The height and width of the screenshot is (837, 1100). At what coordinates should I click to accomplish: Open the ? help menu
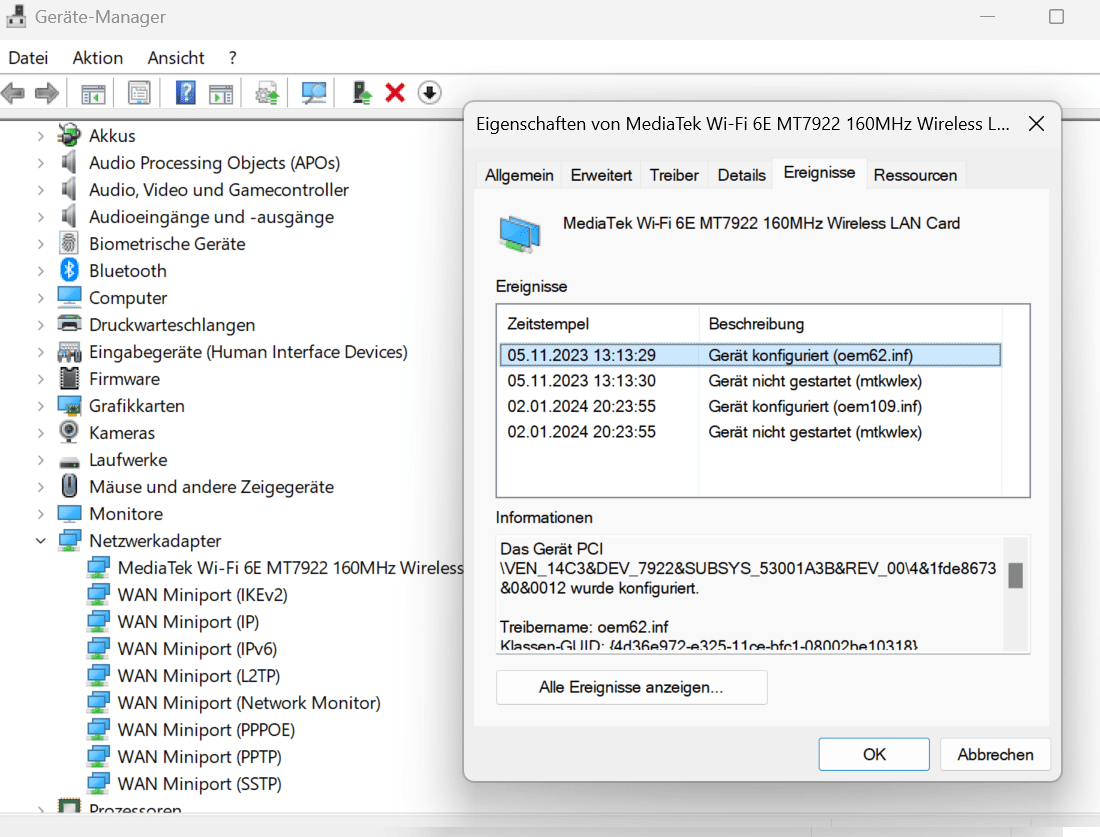click(232, 58)
